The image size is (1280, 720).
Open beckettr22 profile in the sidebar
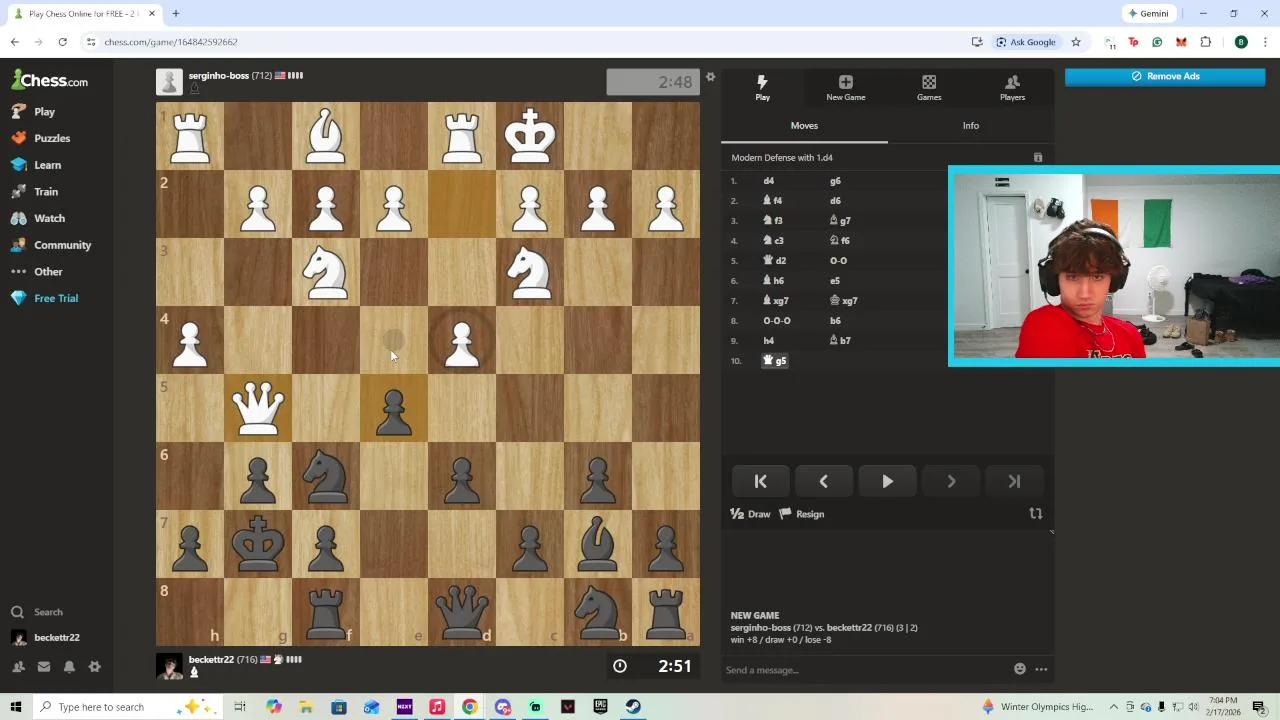[46, 637]
